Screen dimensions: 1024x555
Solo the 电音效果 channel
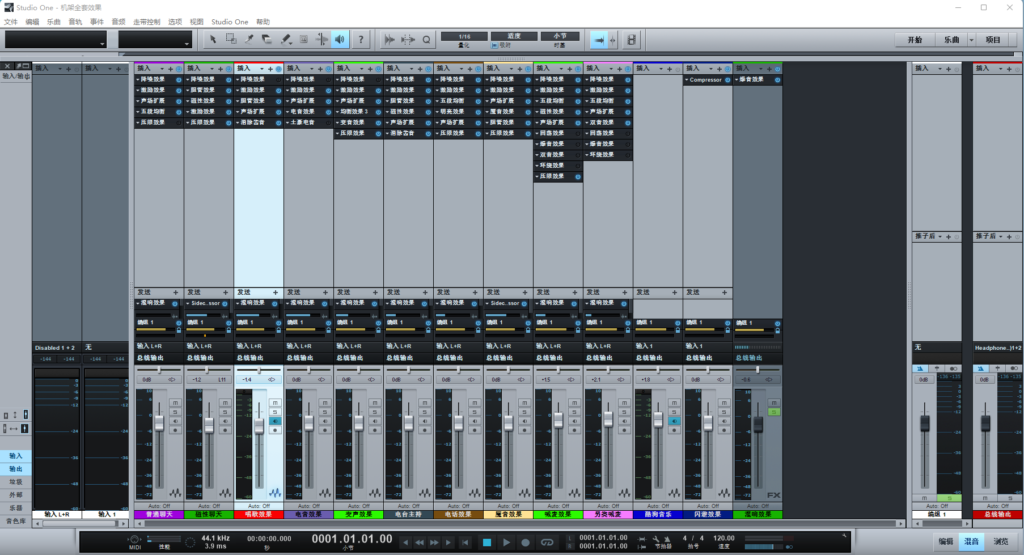point(324,410)
